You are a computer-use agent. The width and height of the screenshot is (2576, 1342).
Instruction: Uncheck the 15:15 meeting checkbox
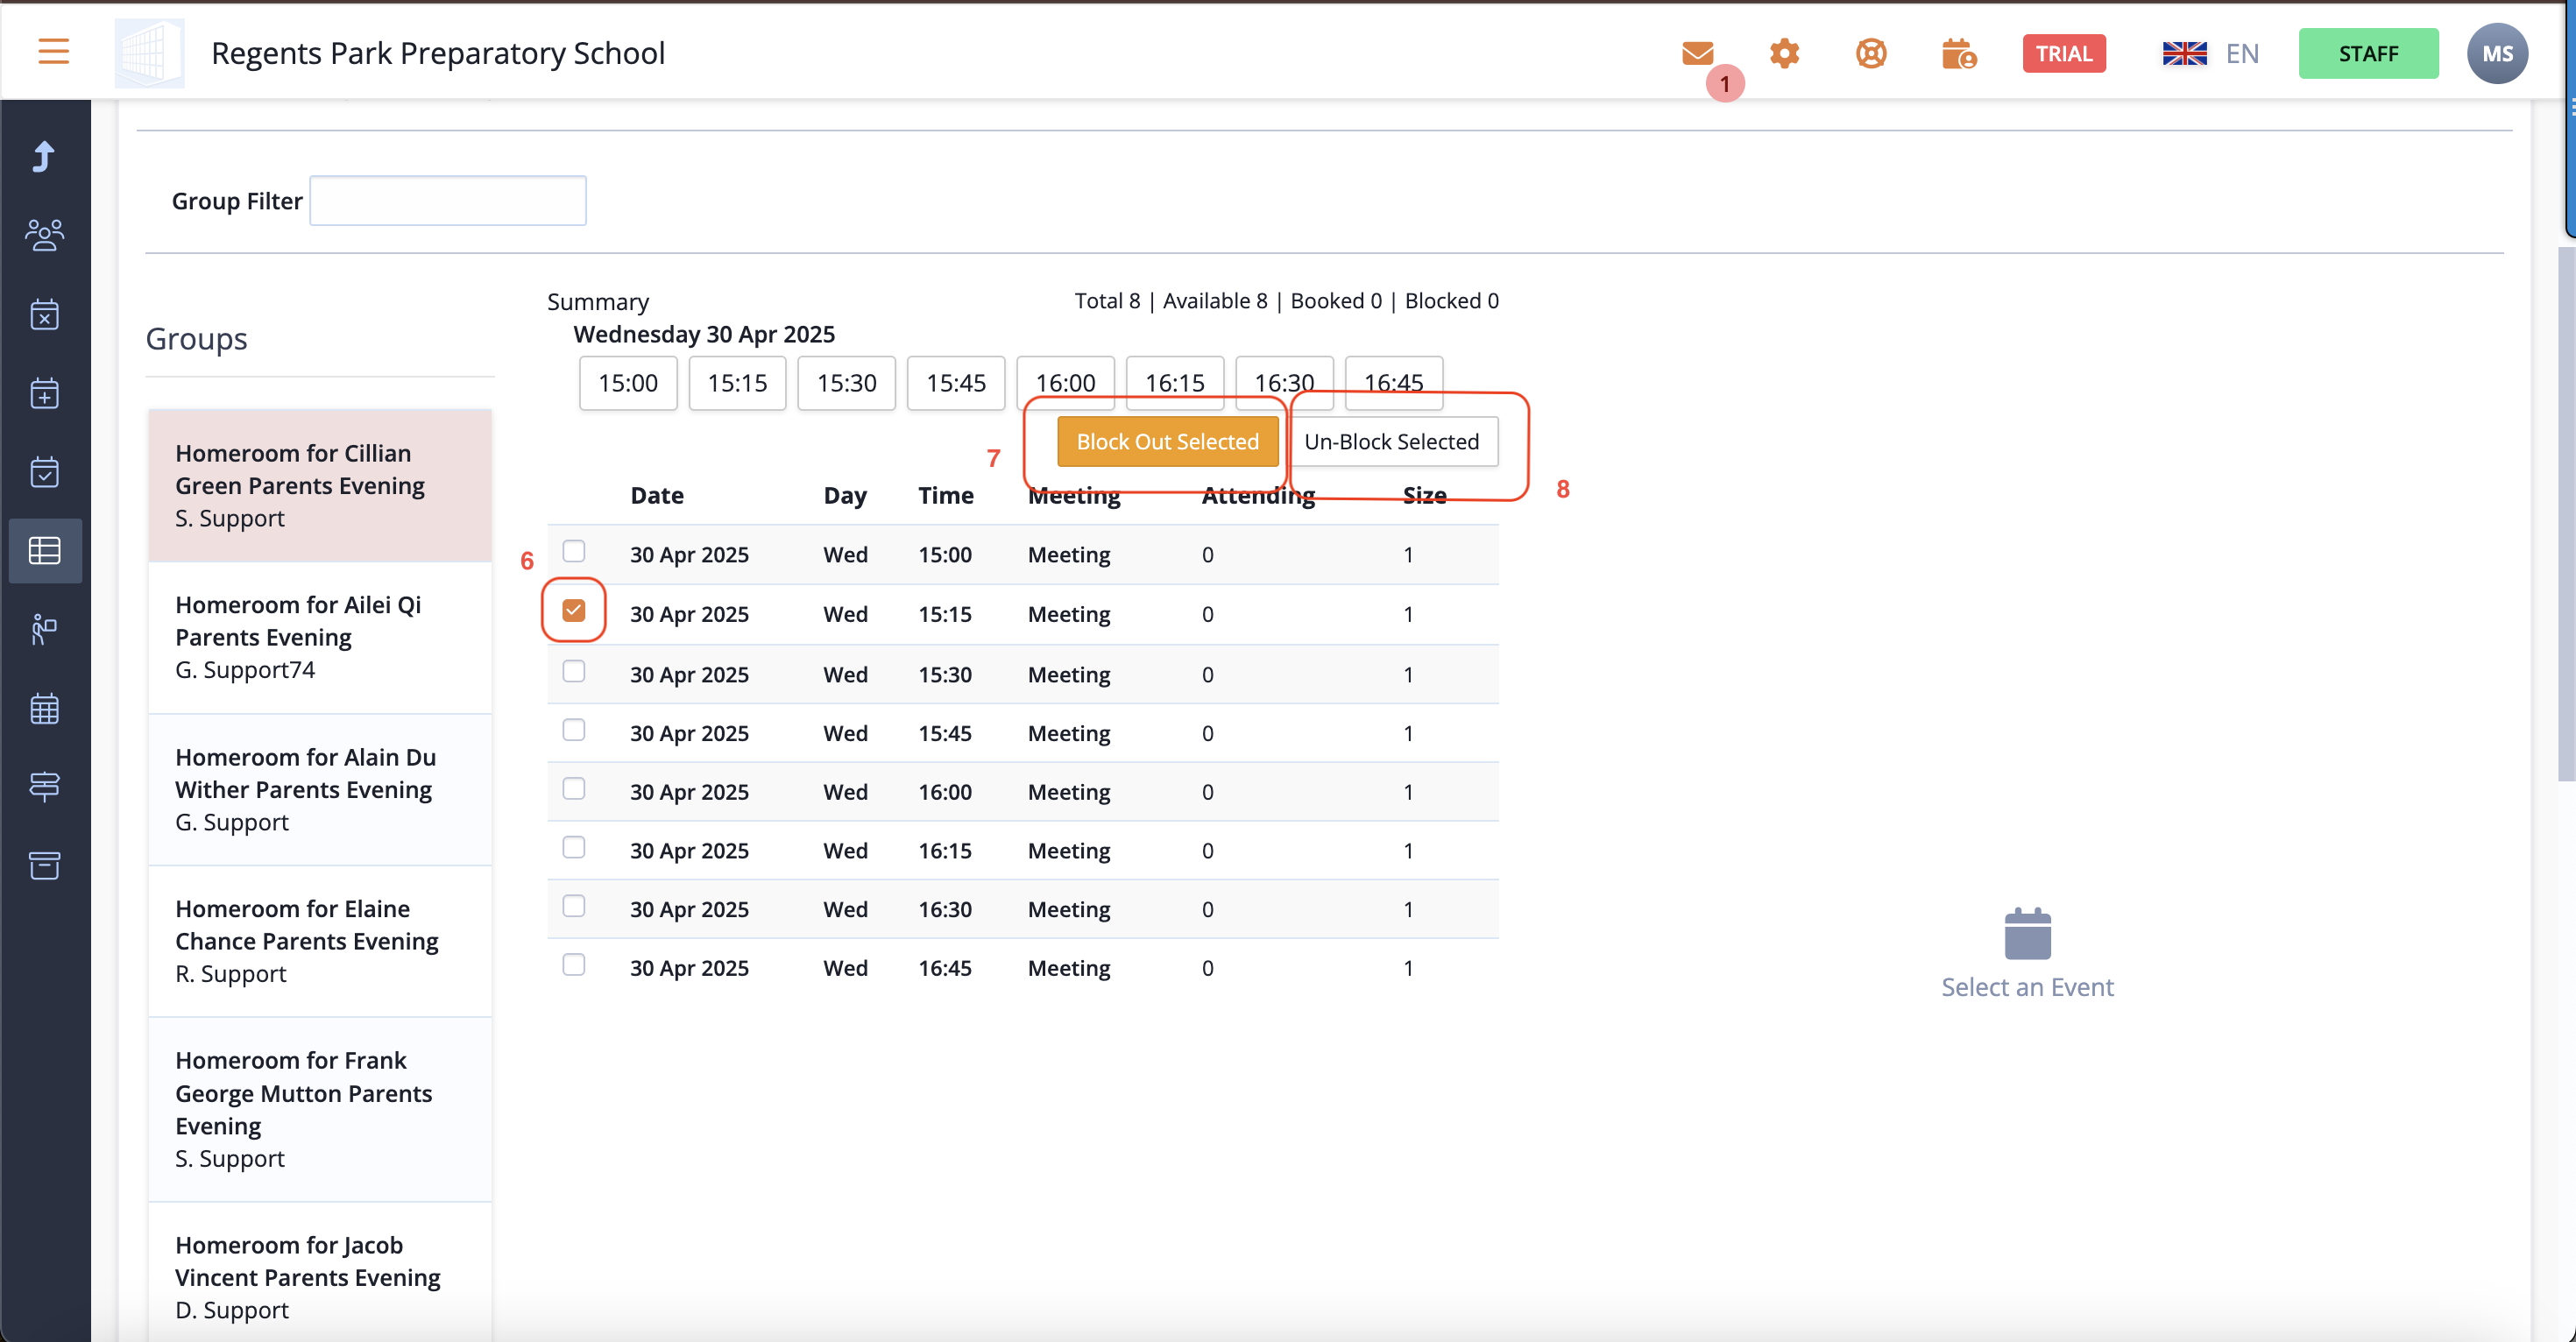coord(574,610)
